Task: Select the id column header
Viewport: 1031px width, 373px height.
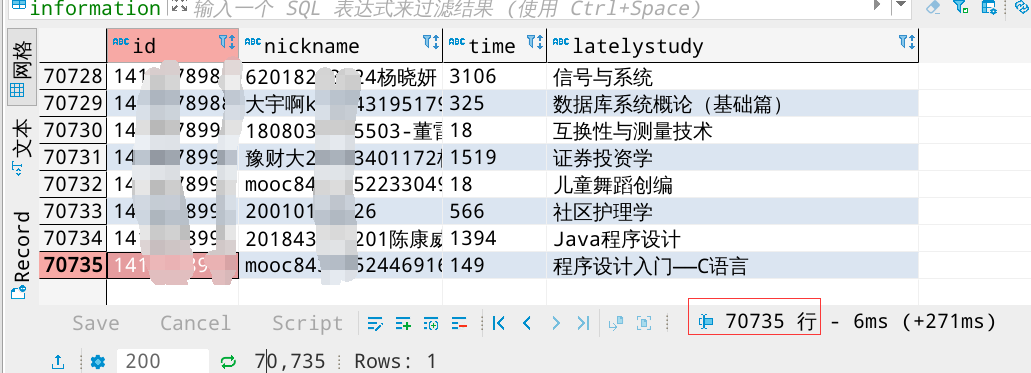Action: [x=172, y=45]
